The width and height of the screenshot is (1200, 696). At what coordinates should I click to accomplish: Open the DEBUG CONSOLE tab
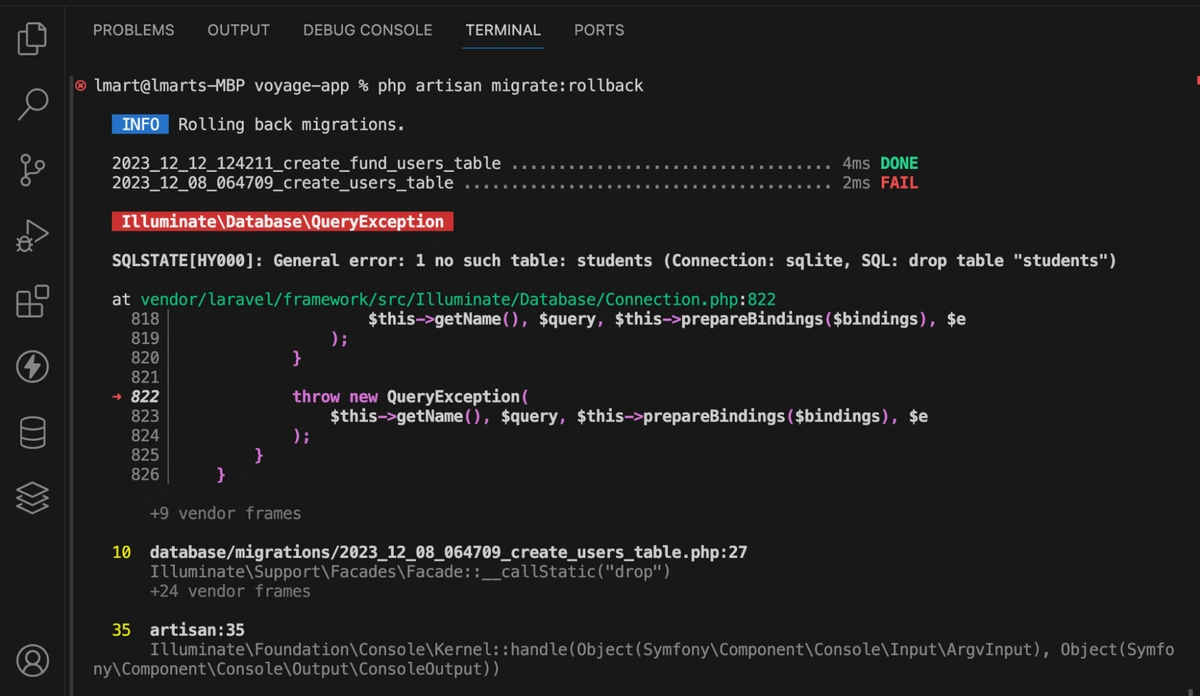point(367,30)
